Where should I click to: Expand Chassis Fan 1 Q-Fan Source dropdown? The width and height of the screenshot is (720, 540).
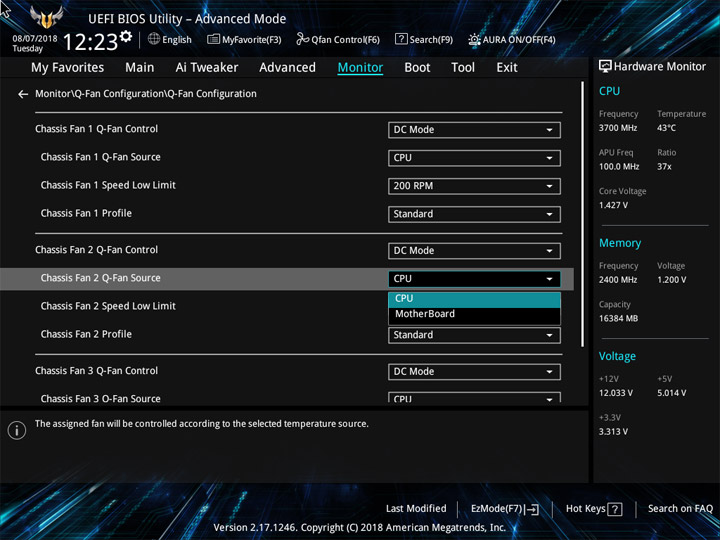tap(474, 158)
